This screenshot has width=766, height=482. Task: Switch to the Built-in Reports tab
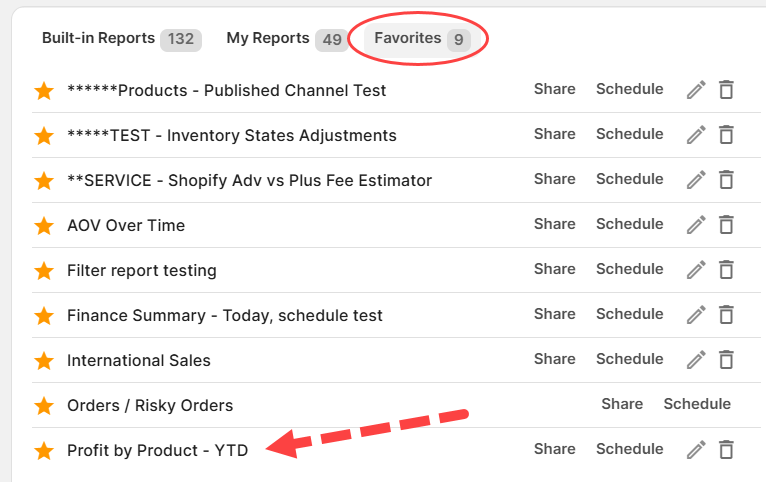pos(98,38)
